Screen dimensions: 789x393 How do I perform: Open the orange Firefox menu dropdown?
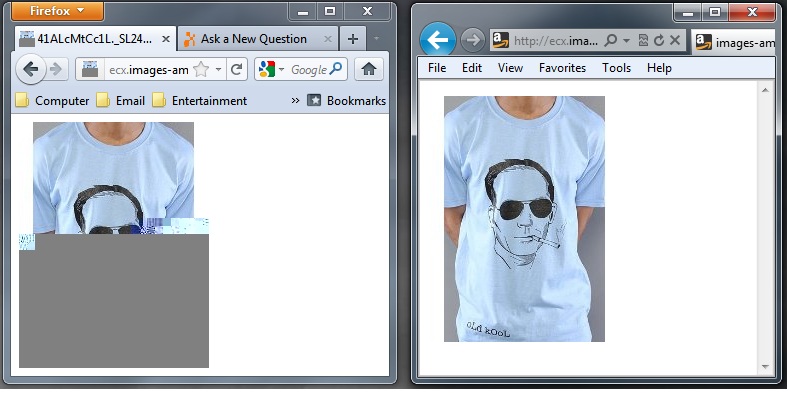click(57, 11)
